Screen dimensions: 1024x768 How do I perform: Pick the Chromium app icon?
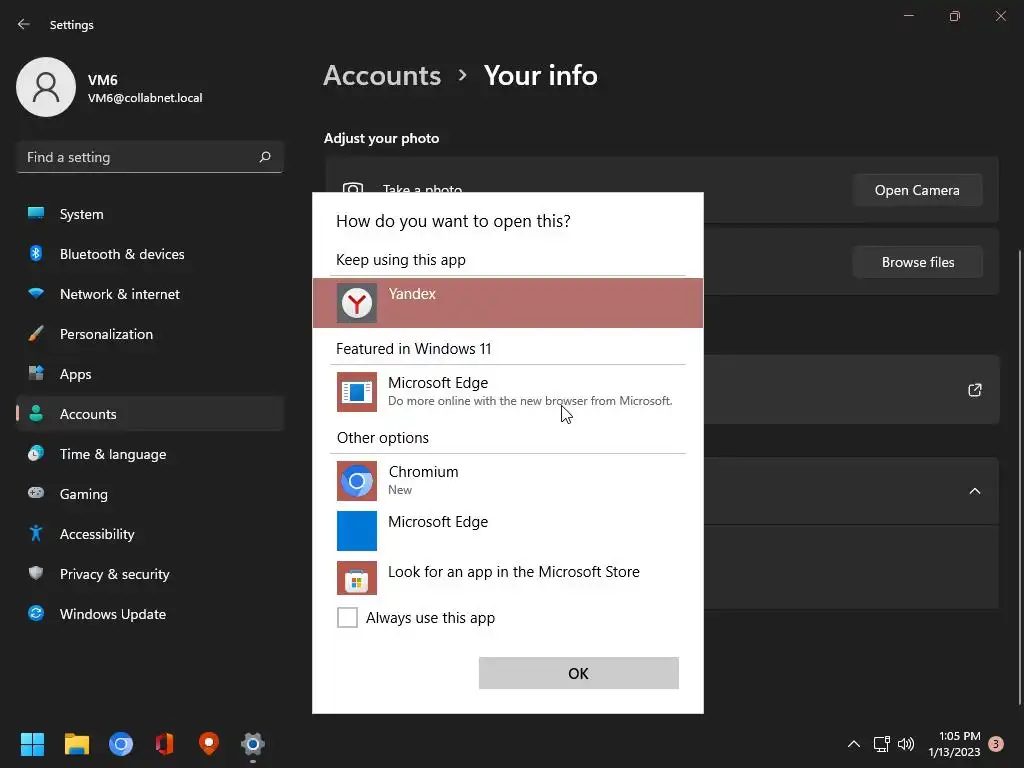pyautogui.click(x=357, y=481)
